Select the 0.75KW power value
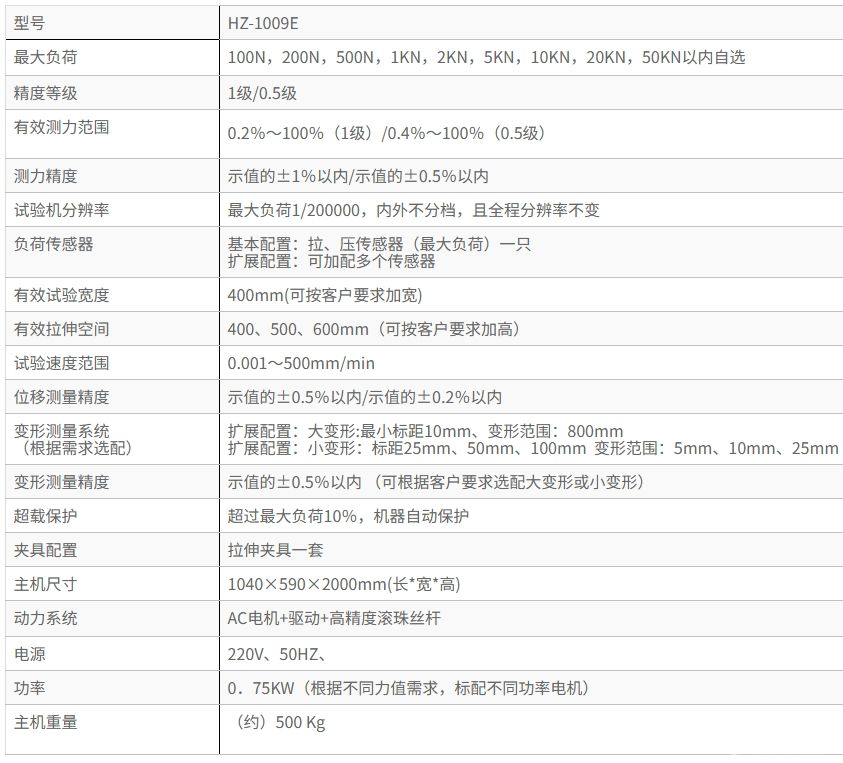Screen dimensions: 843x763 [x=409, y=688]
